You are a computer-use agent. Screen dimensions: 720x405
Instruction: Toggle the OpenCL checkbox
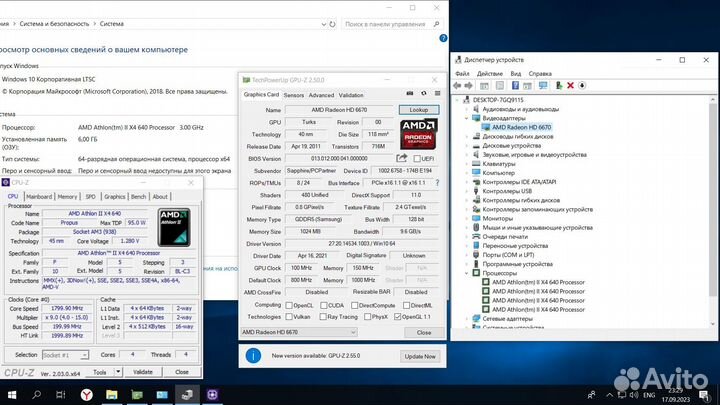(289, 305)
